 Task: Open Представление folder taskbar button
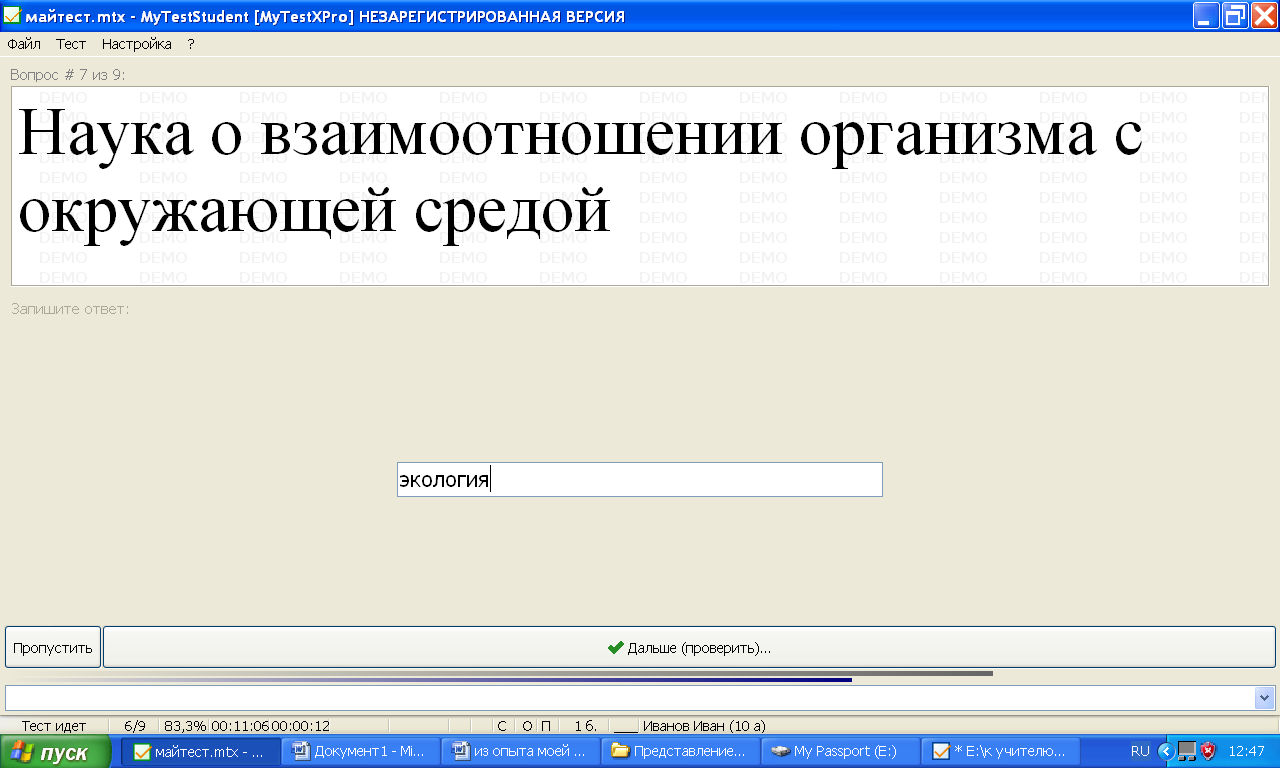680,751
